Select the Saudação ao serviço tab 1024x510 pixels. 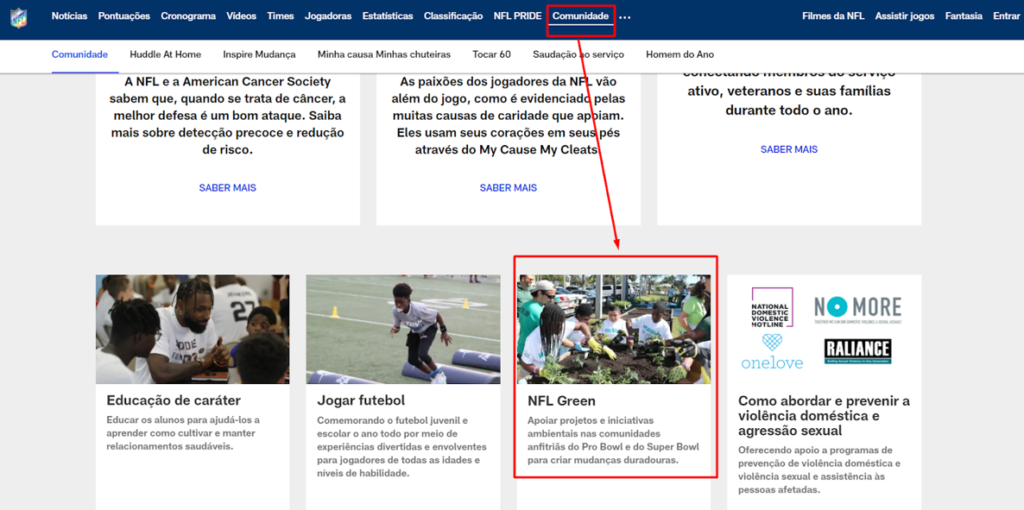578,55
